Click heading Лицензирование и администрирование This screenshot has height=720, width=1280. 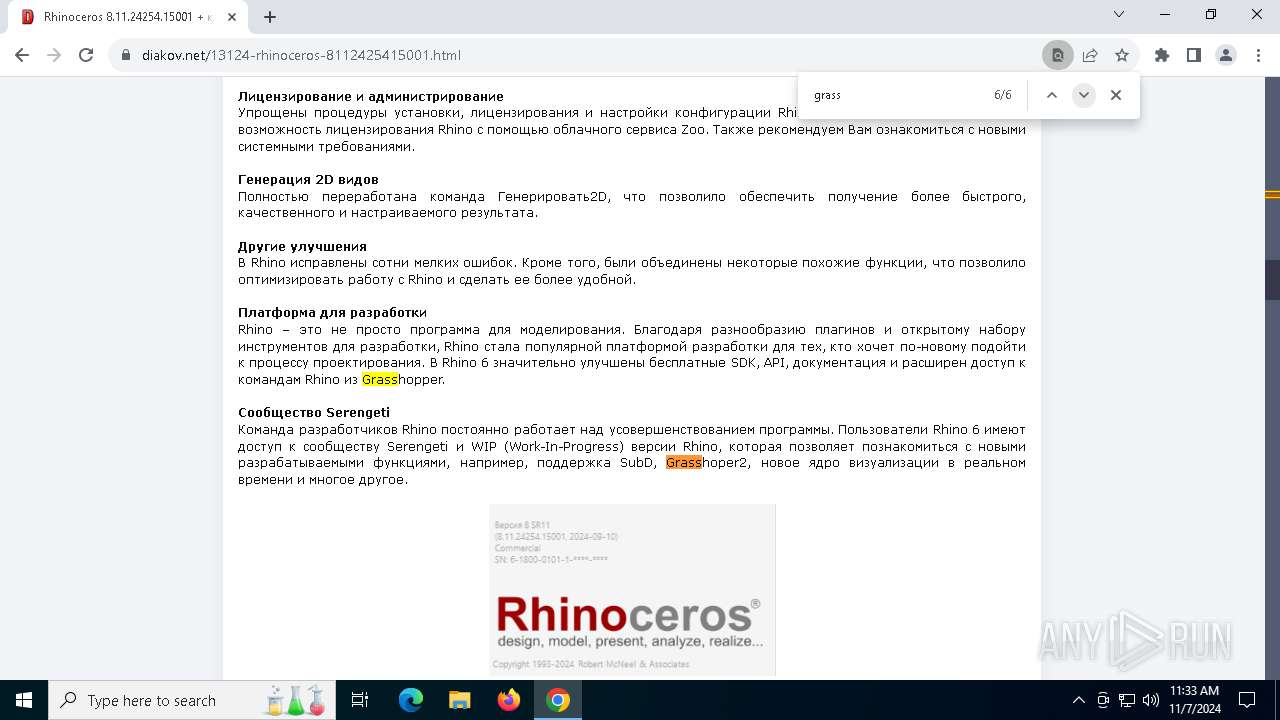click(x=370, y=96)
